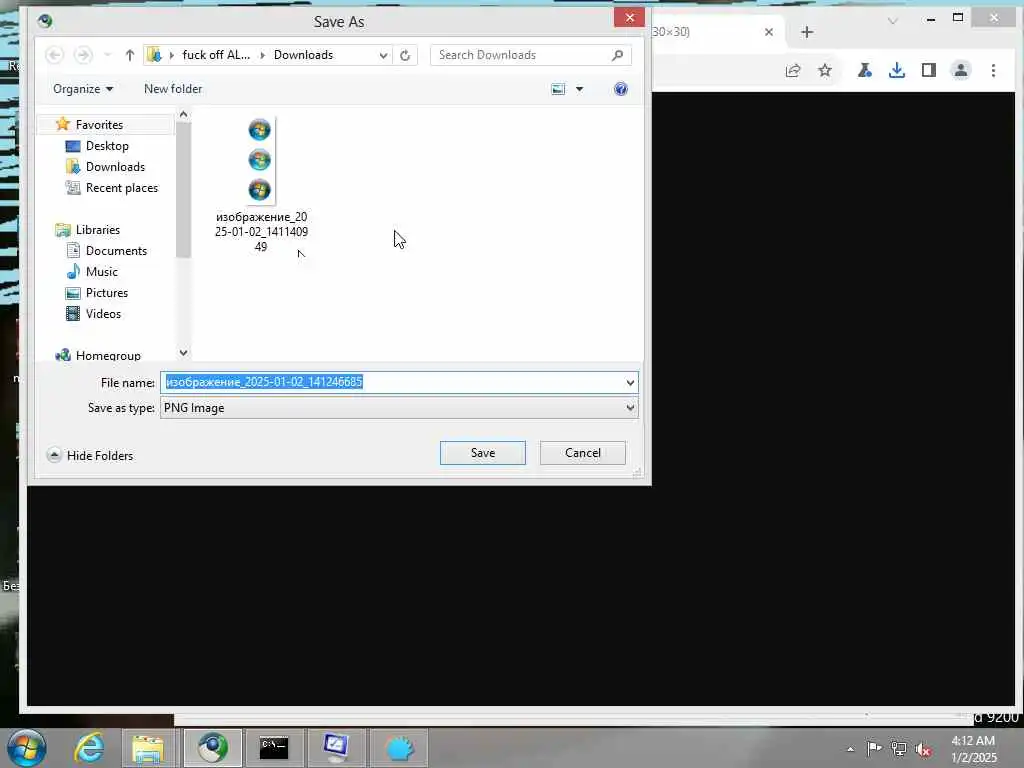The height and width of the screenshot is (768, 1024).
Task: Open the Windows Start button
Action: 26,748
